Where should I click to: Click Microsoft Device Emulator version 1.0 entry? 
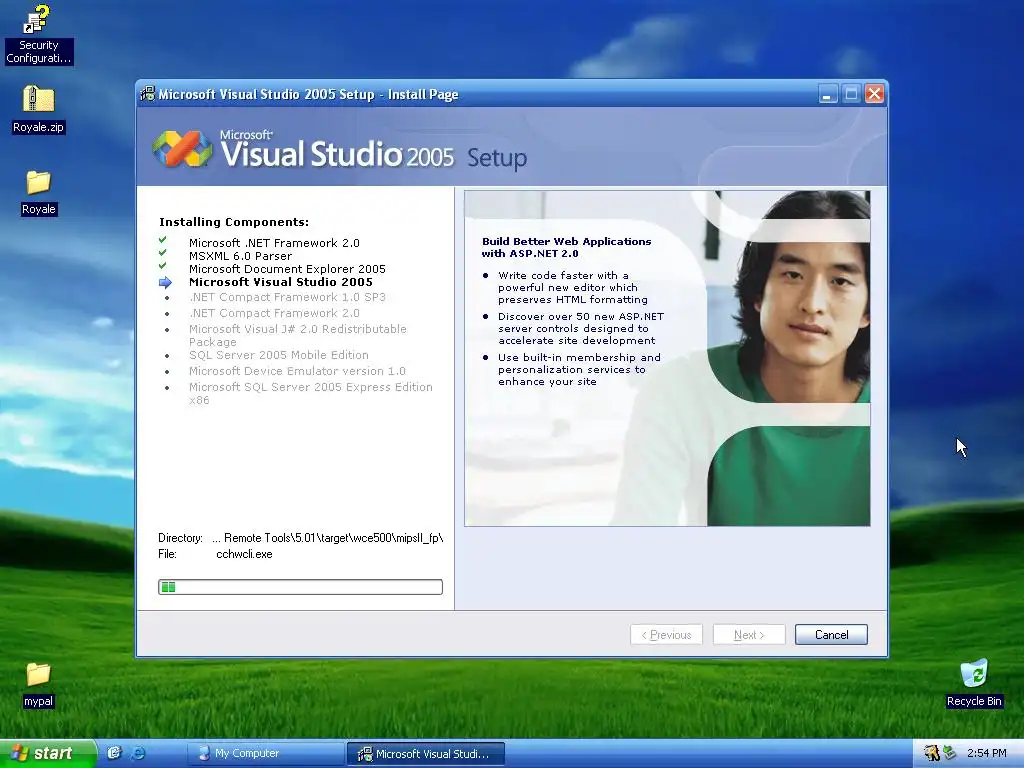[297, 371]
